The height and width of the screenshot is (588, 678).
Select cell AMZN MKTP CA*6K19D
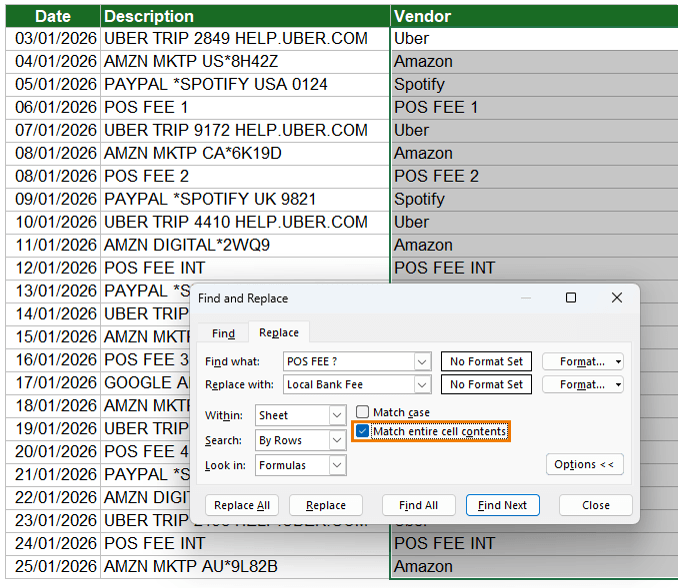pos(245,153)
